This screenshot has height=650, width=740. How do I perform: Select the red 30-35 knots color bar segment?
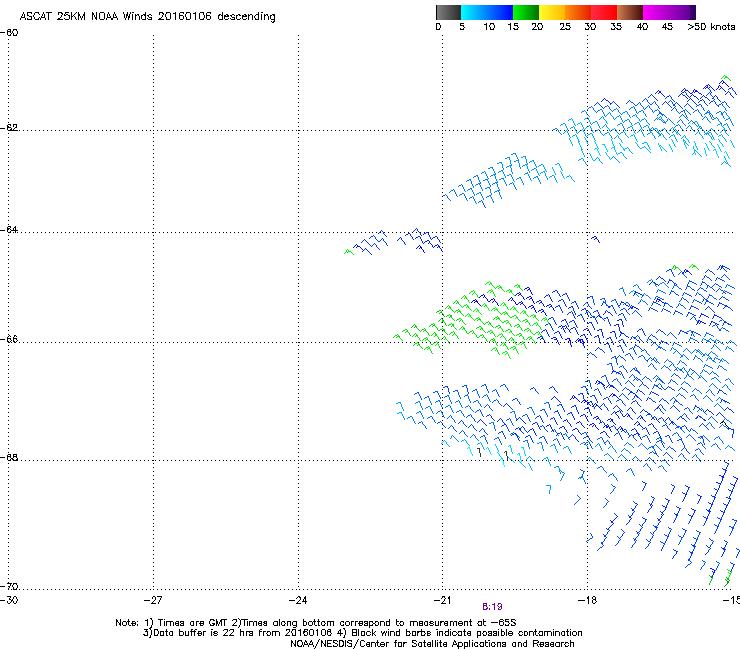click(x=604, y=12)
